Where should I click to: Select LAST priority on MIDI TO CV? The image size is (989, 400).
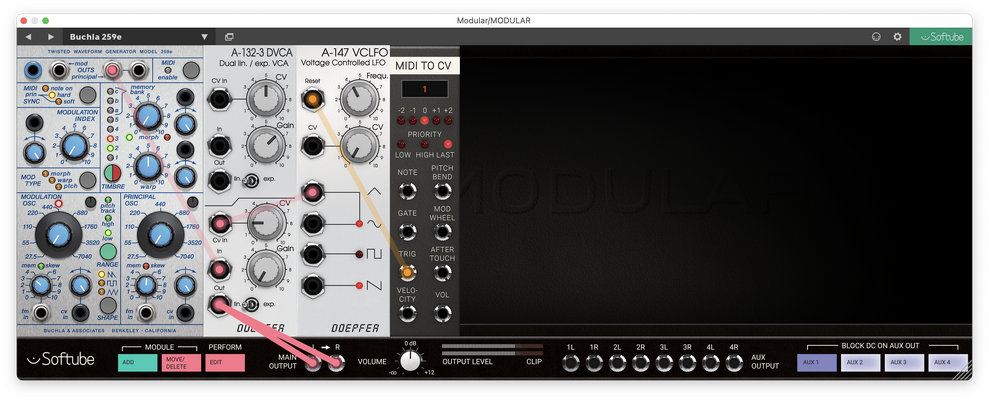(x=448, y=144)
